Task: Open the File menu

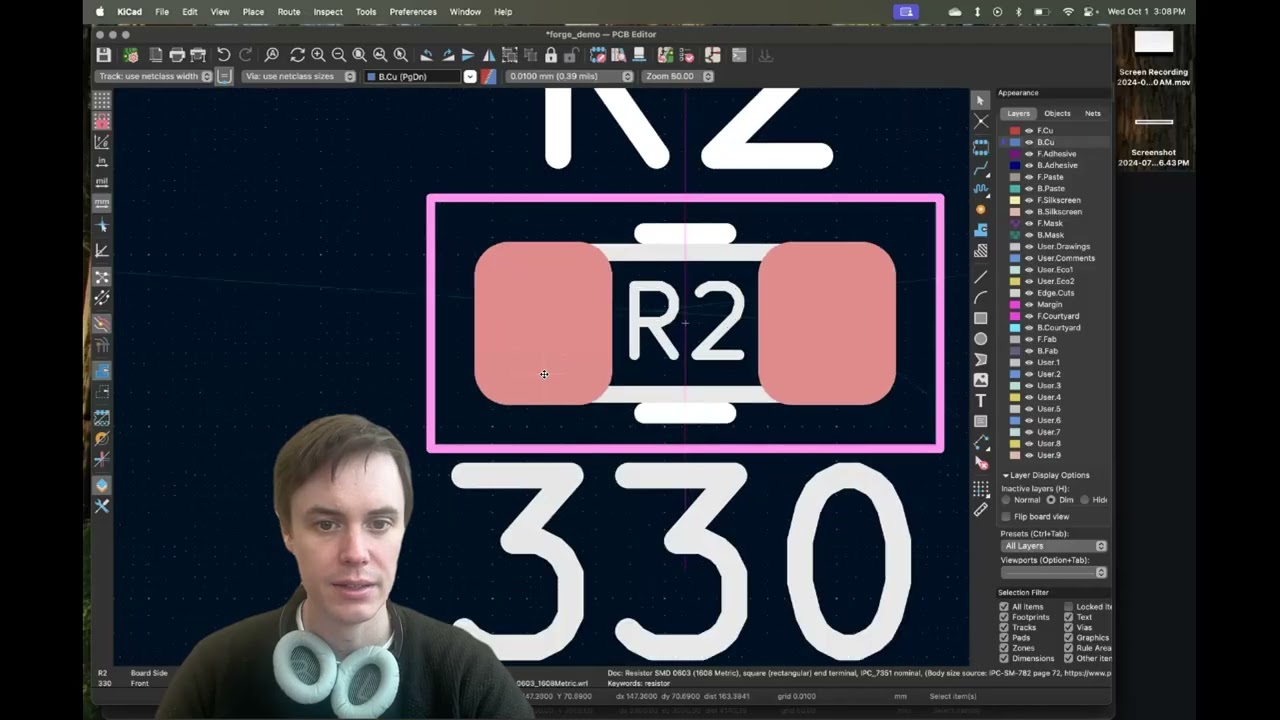Action: (x=162, y=12)
